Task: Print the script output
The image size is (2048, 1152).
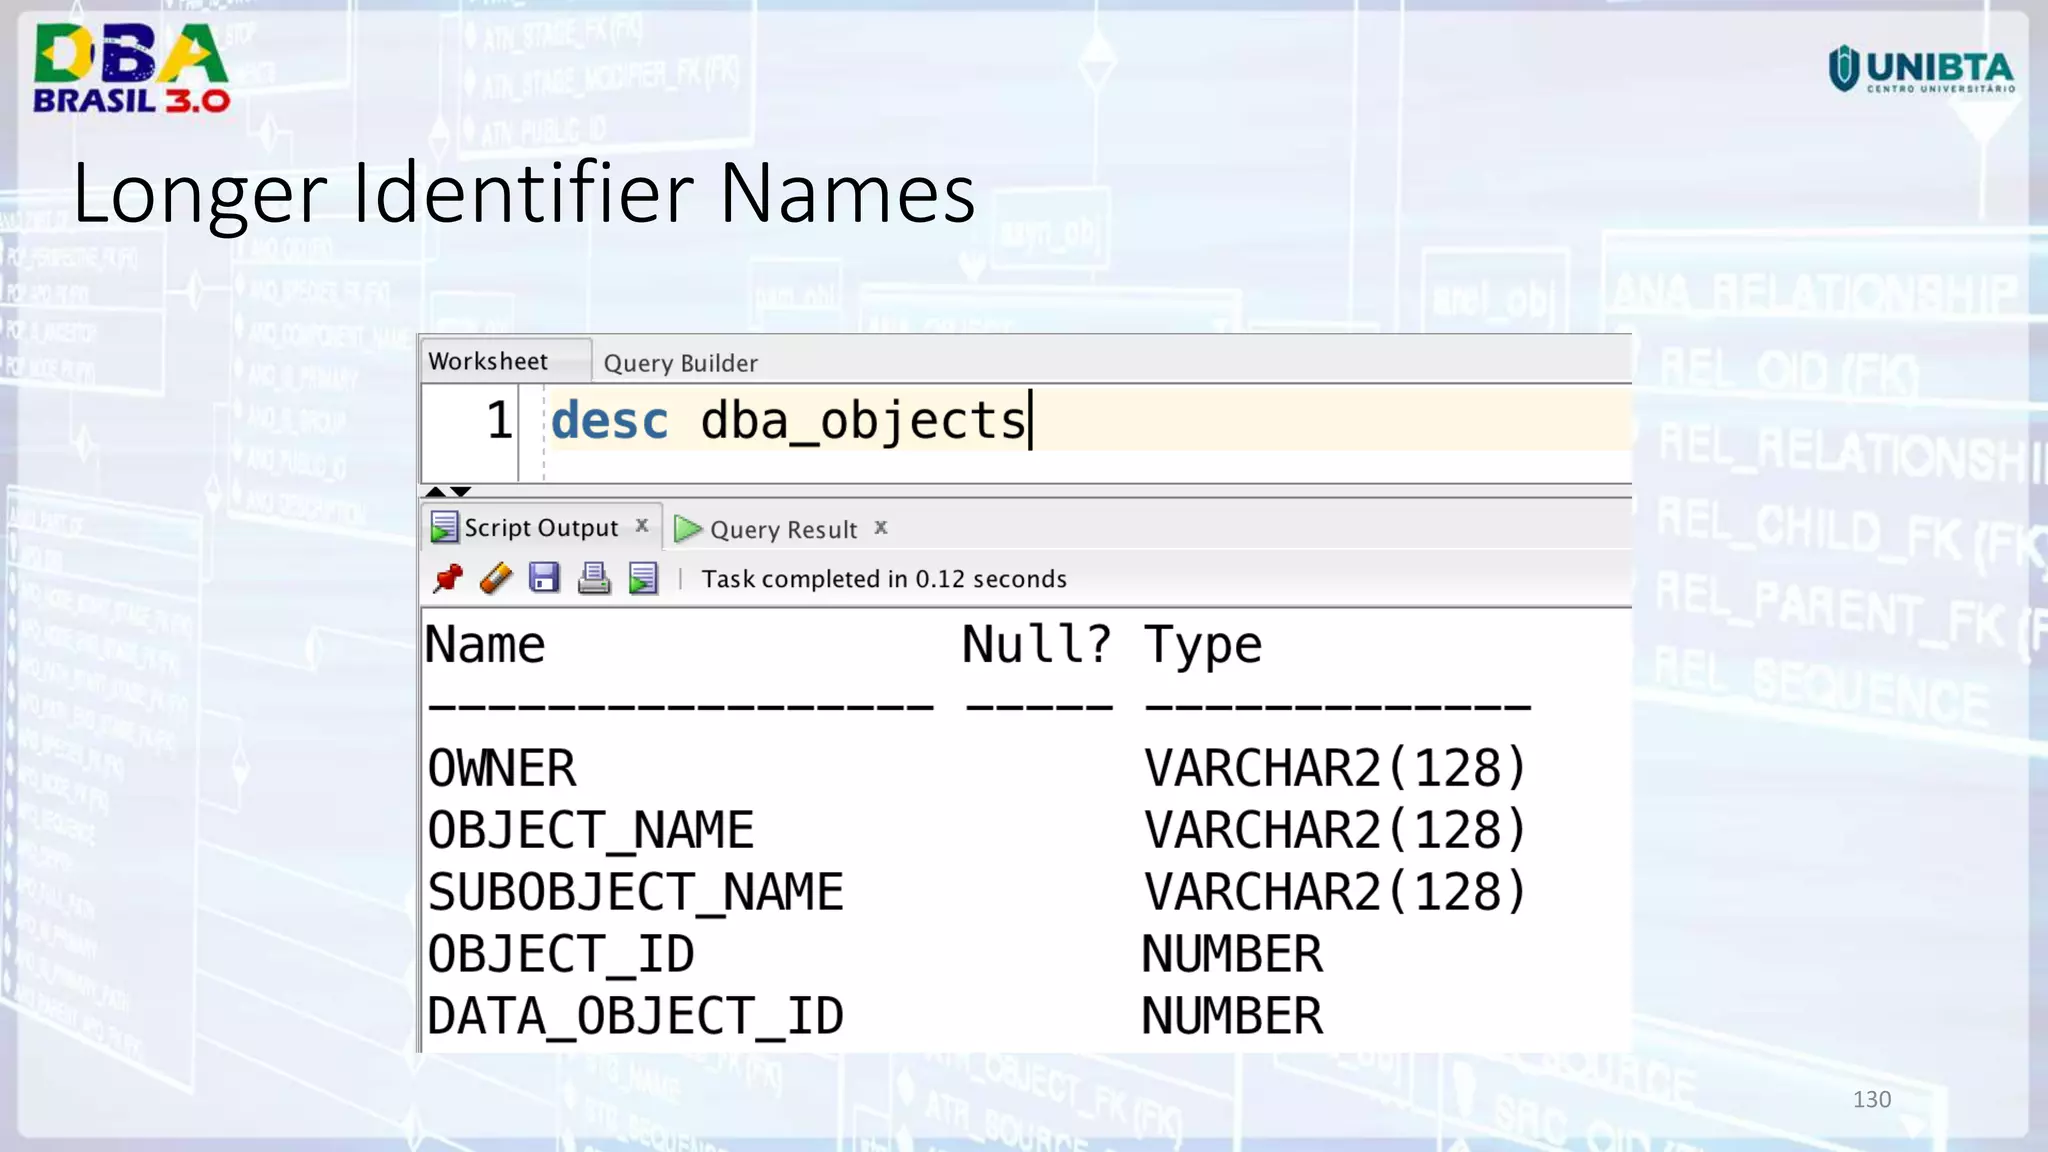Action: (594, 578)
